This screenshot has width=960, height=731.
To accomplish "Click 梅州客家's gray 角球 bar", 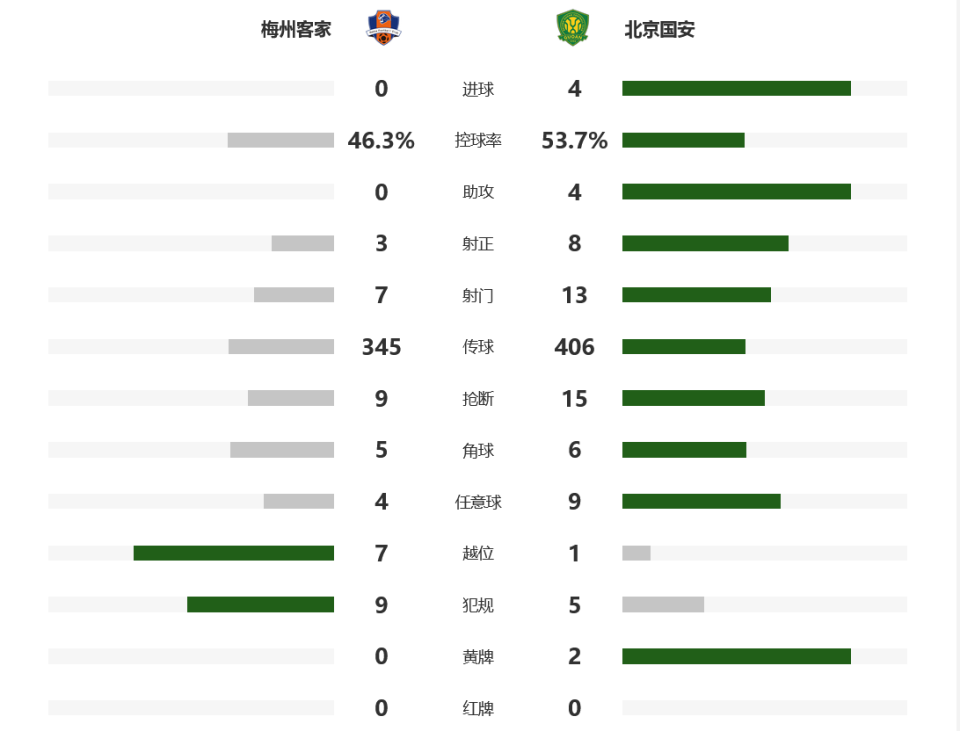I will pos(282,450).
